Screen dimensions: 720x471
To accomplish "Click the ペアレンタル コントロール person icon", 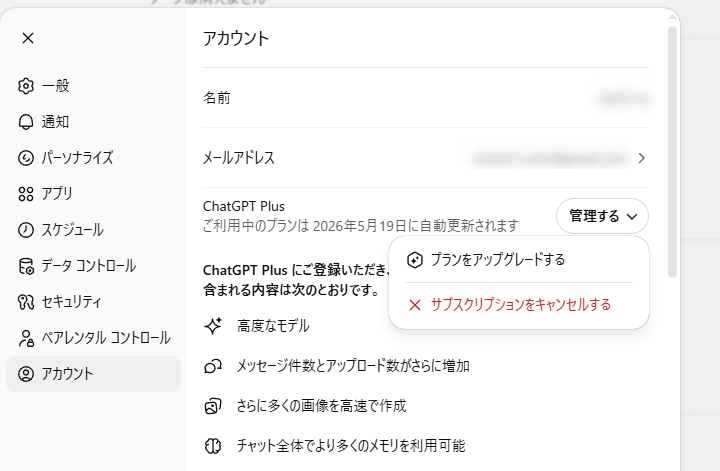I will (x=26, y=338).
